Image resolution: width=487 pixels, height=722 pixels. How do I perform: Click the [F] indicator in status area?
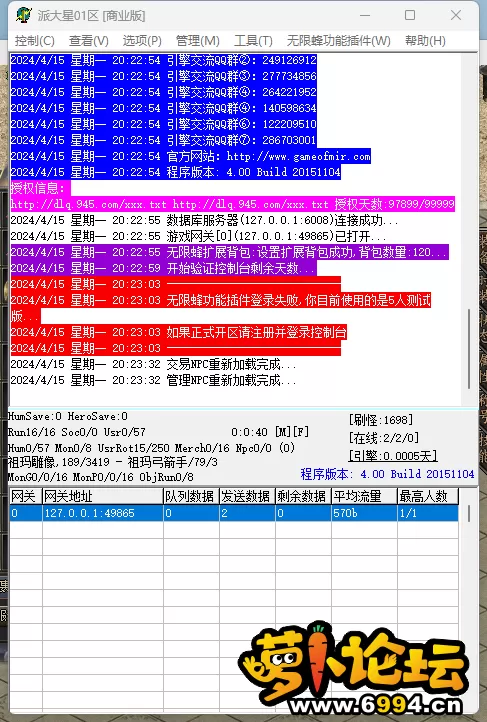pyautogui.click(x=301, y=432)
